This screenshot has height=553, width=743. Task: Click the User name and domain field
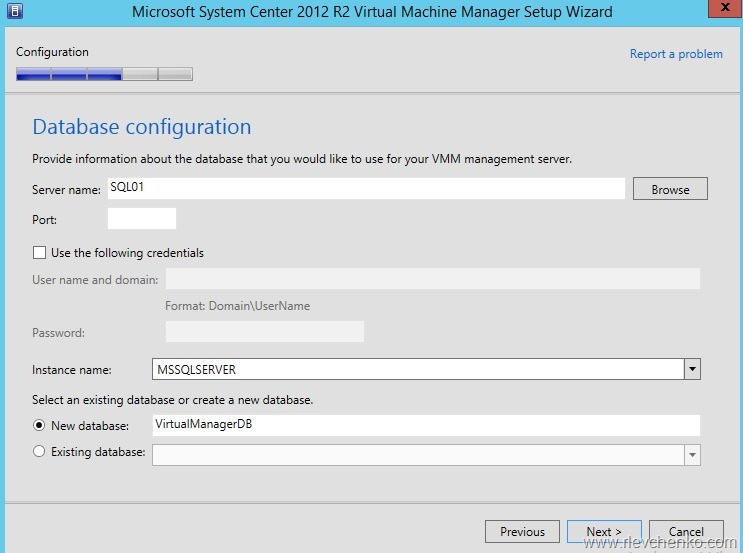click(432, 279)
